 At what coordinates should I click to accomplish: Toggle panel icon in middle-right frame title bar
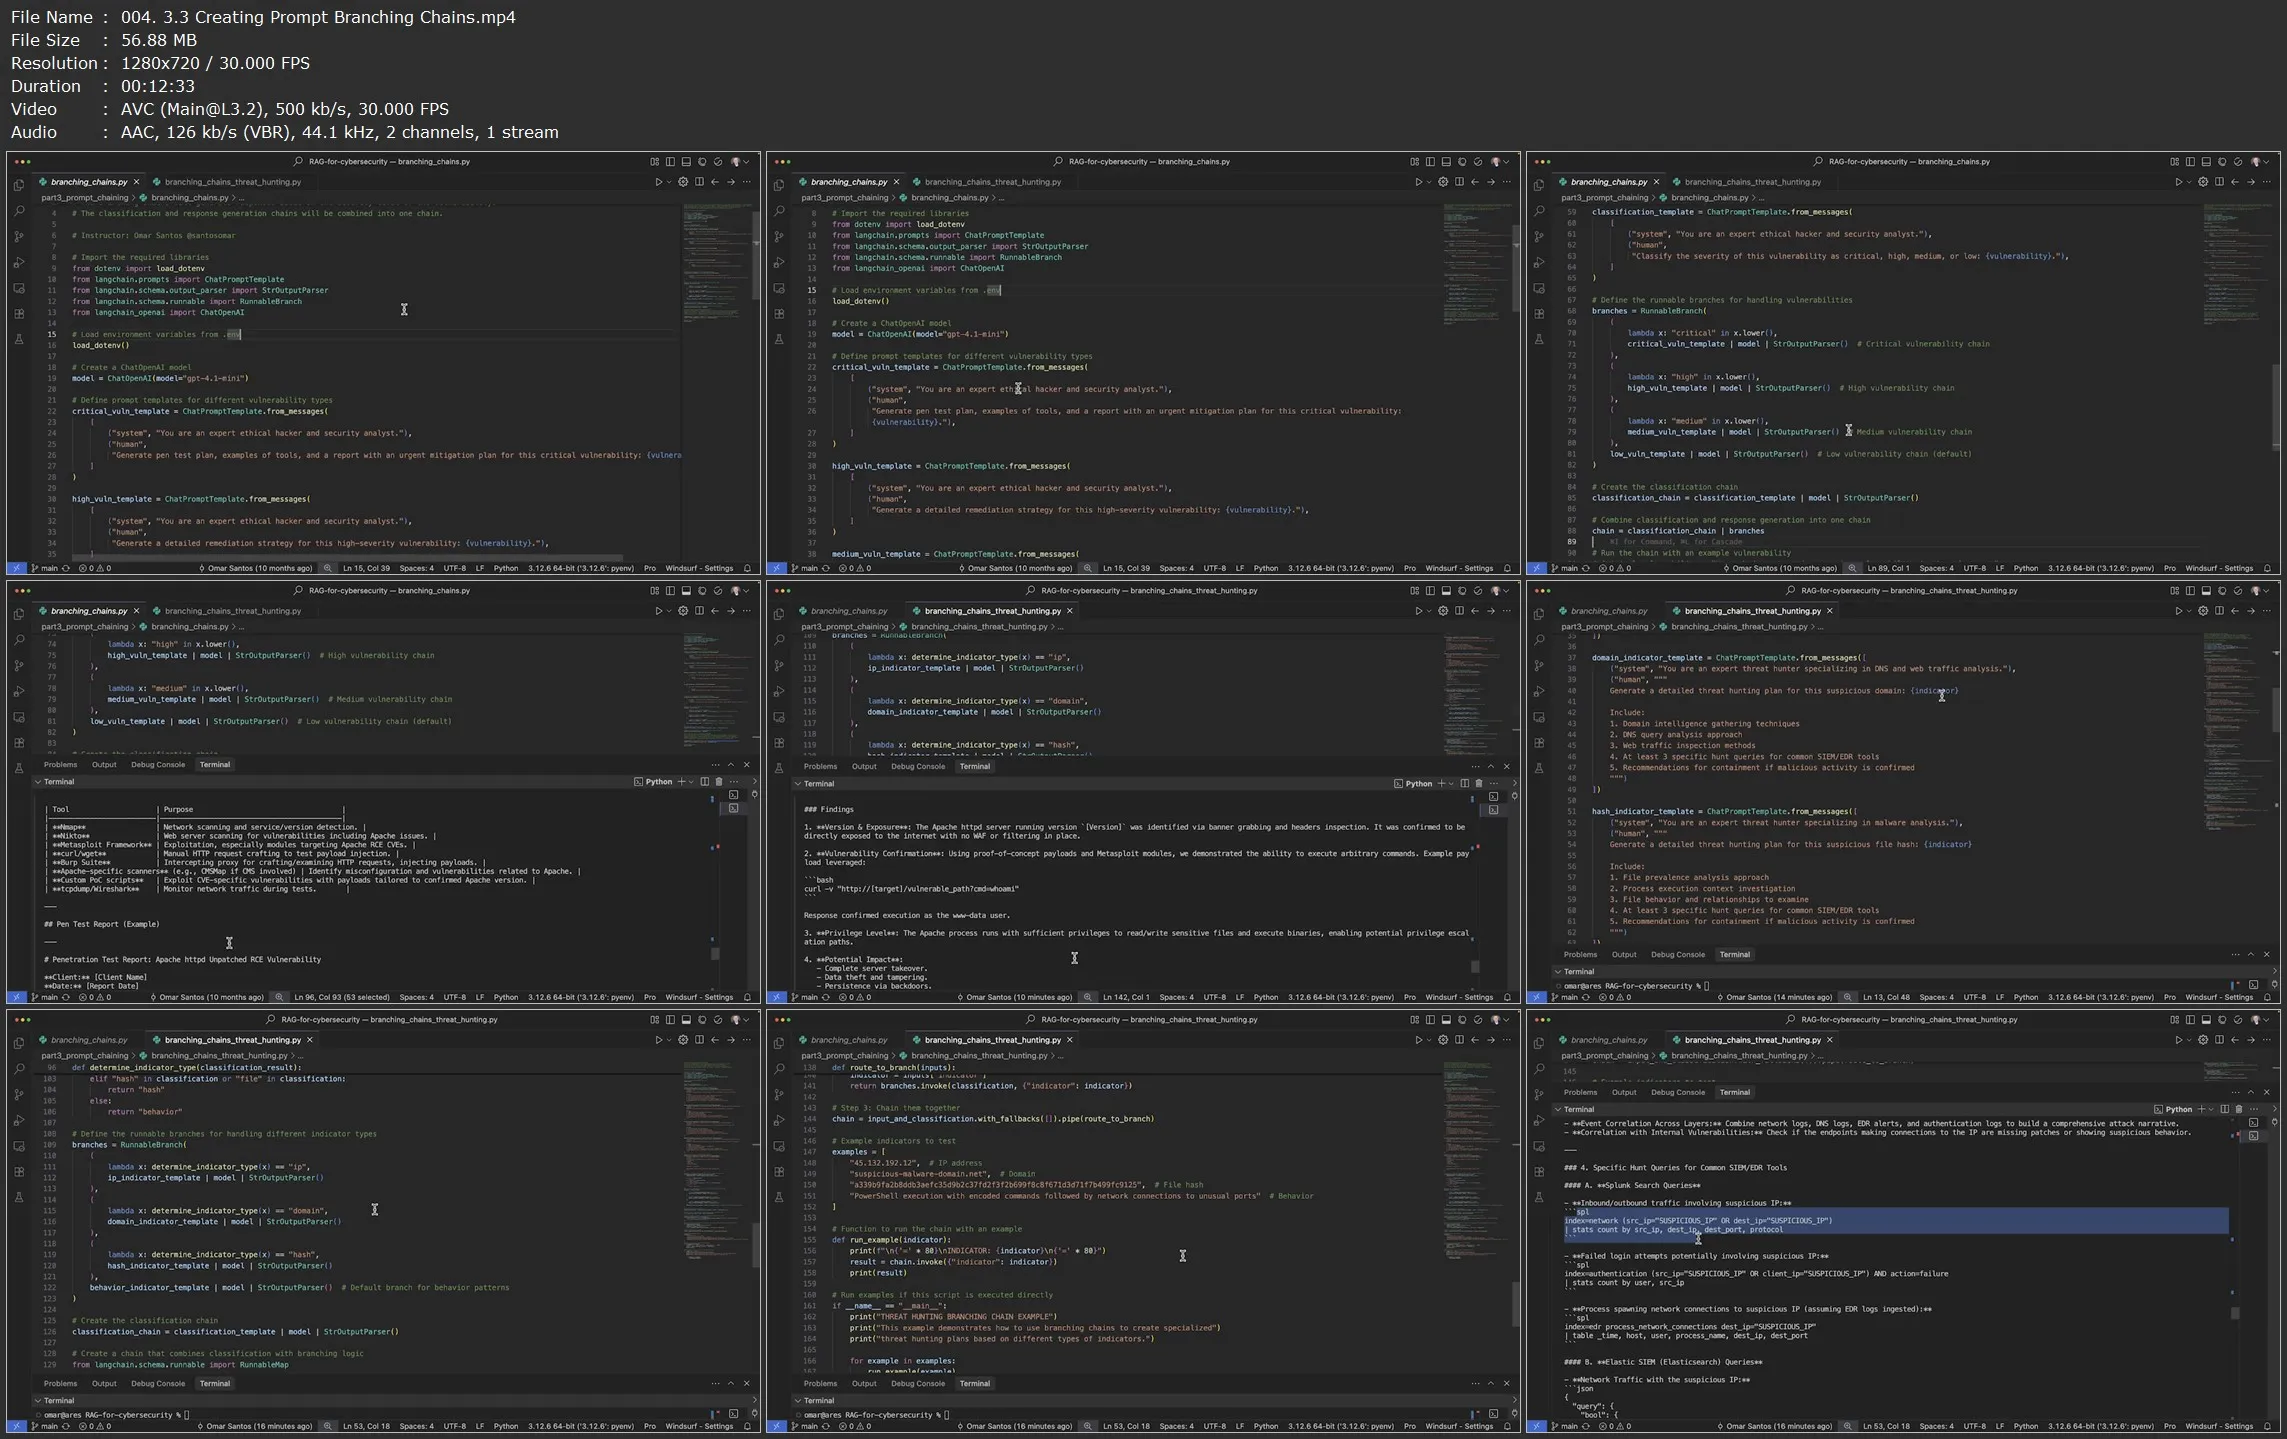2206,591
